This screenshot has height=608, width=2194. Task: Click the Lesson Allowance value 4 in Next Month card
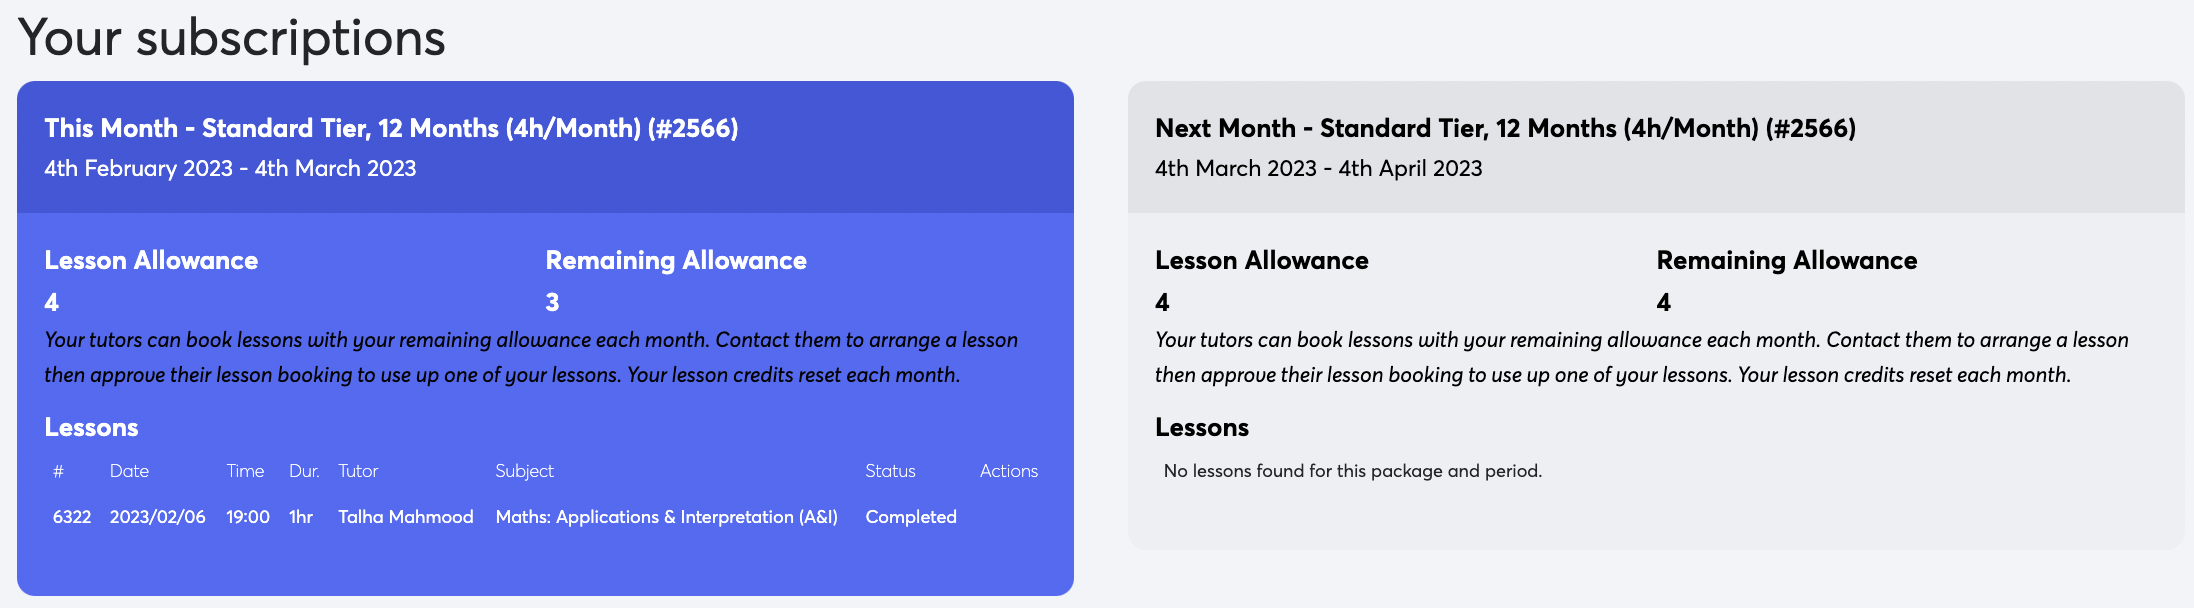[1162, 302]
